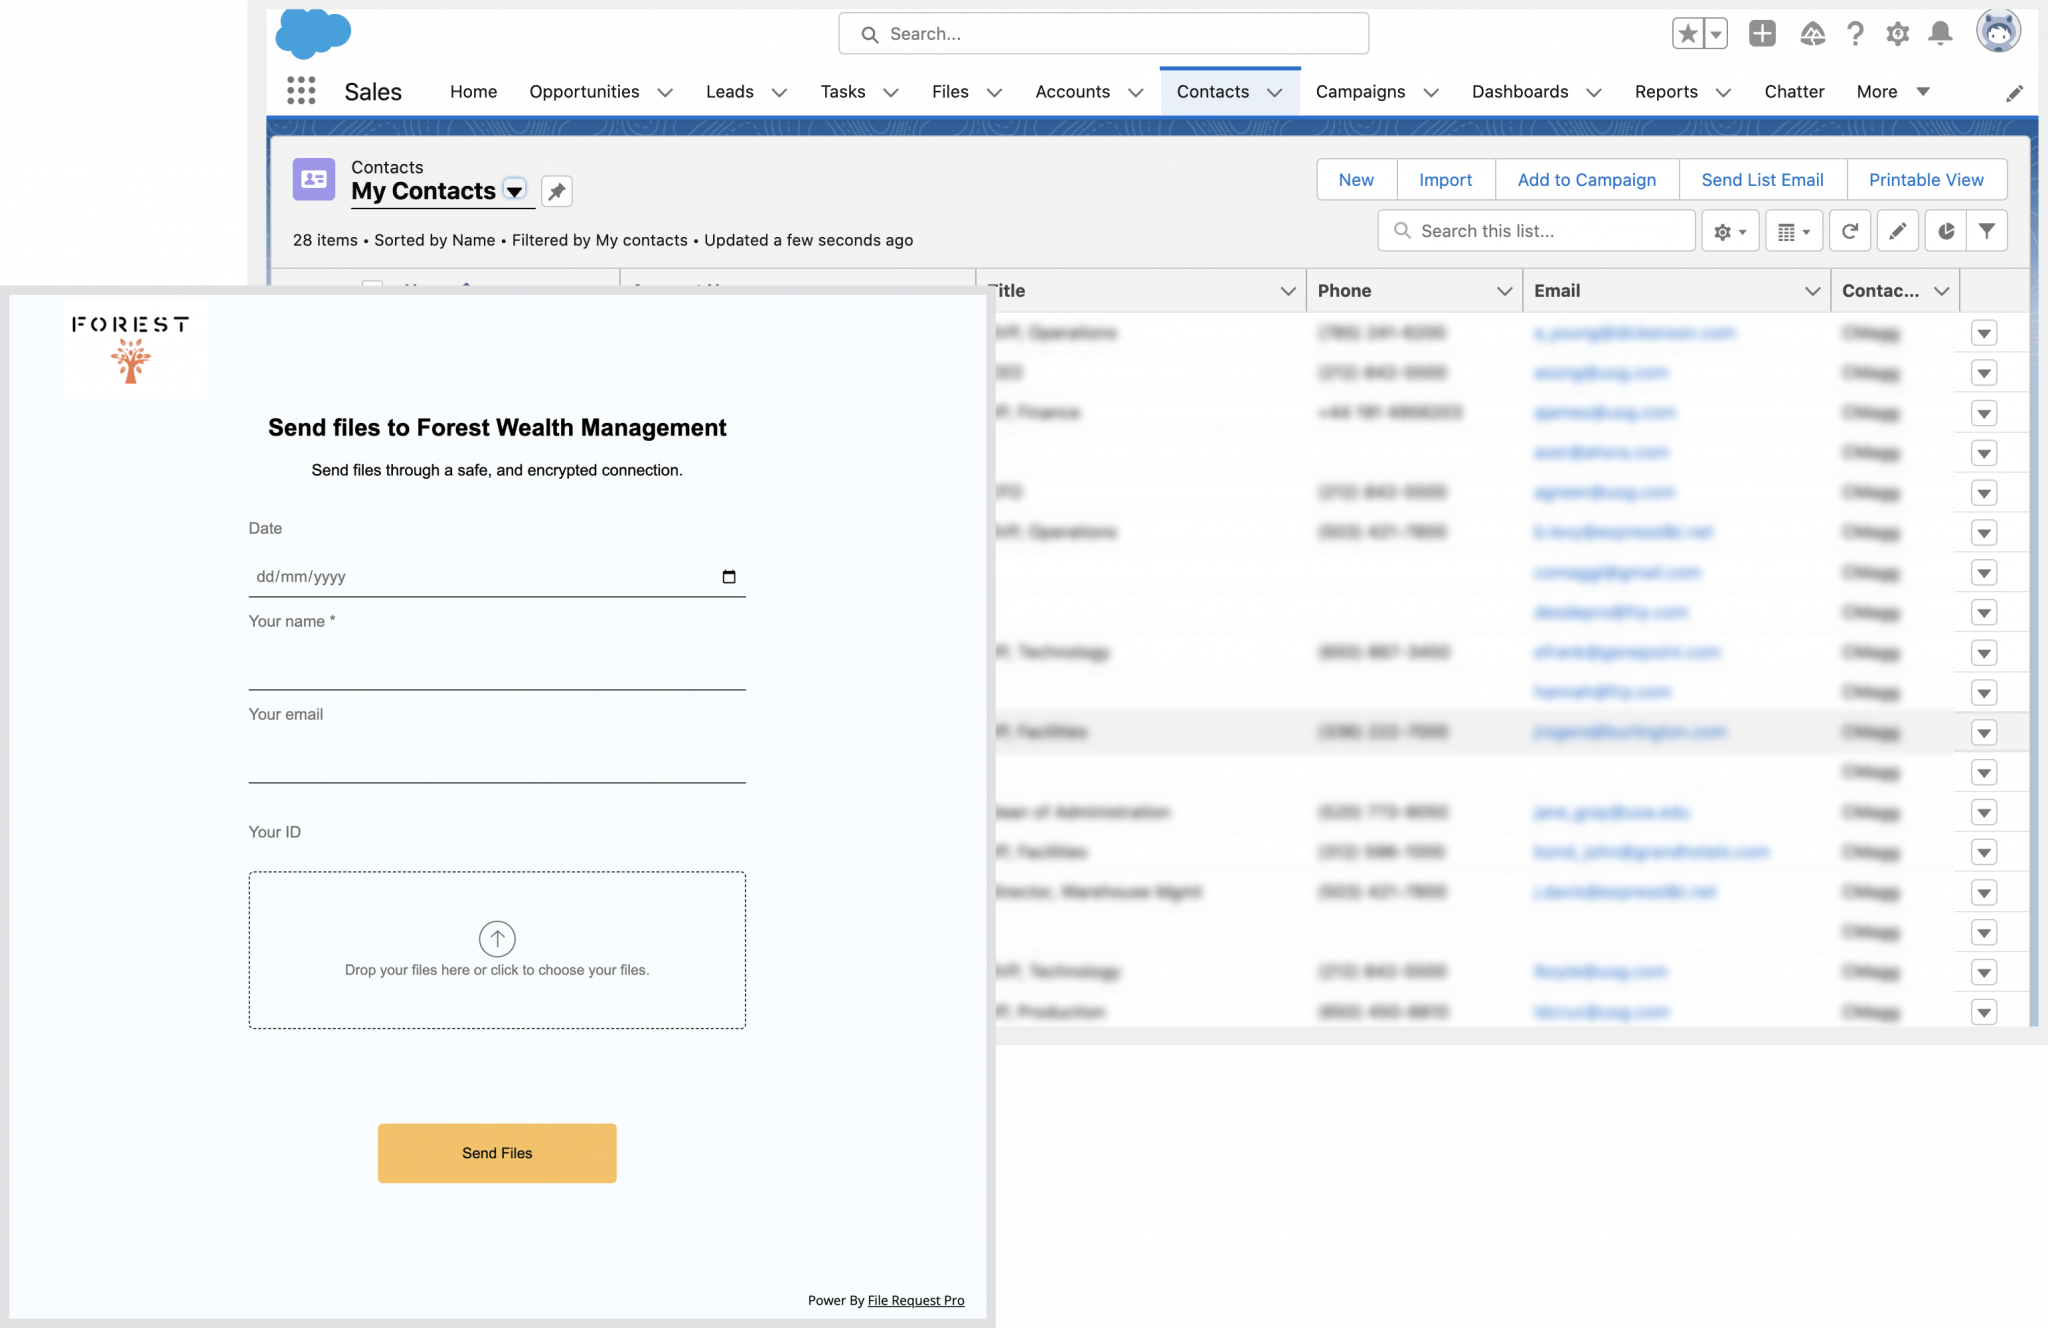Click the column settings gear icon
Viewport: 2048px width, 1328px height.
click(x=1724, y=231)
